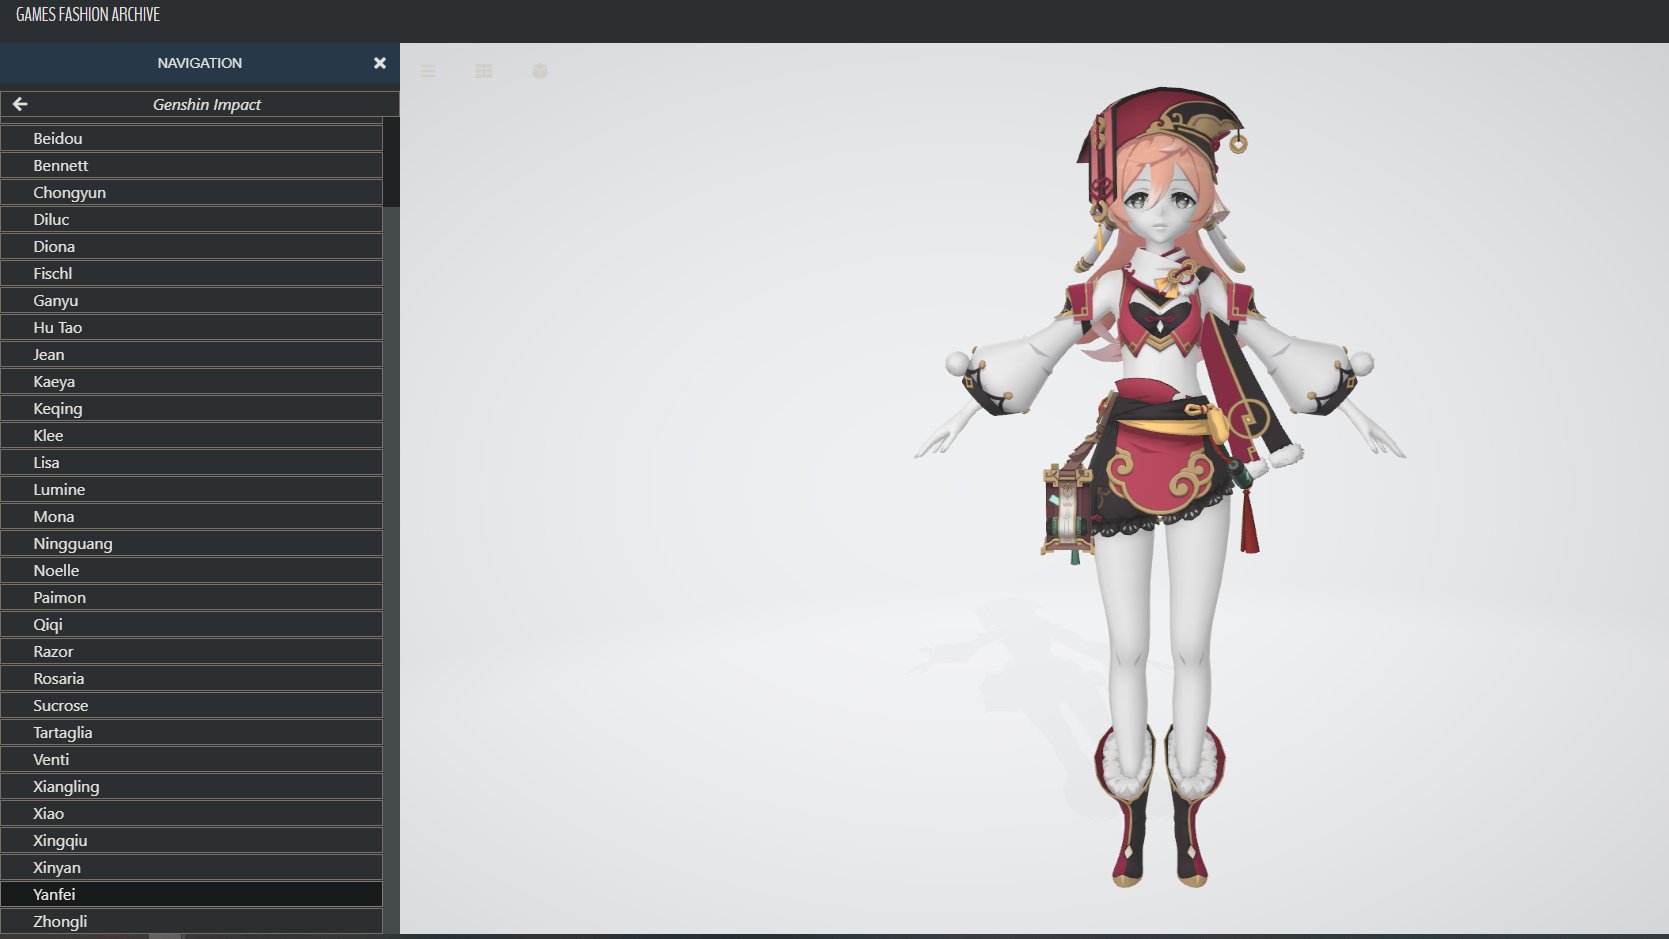Select the Sucrose entry

[x=191, y=705]
